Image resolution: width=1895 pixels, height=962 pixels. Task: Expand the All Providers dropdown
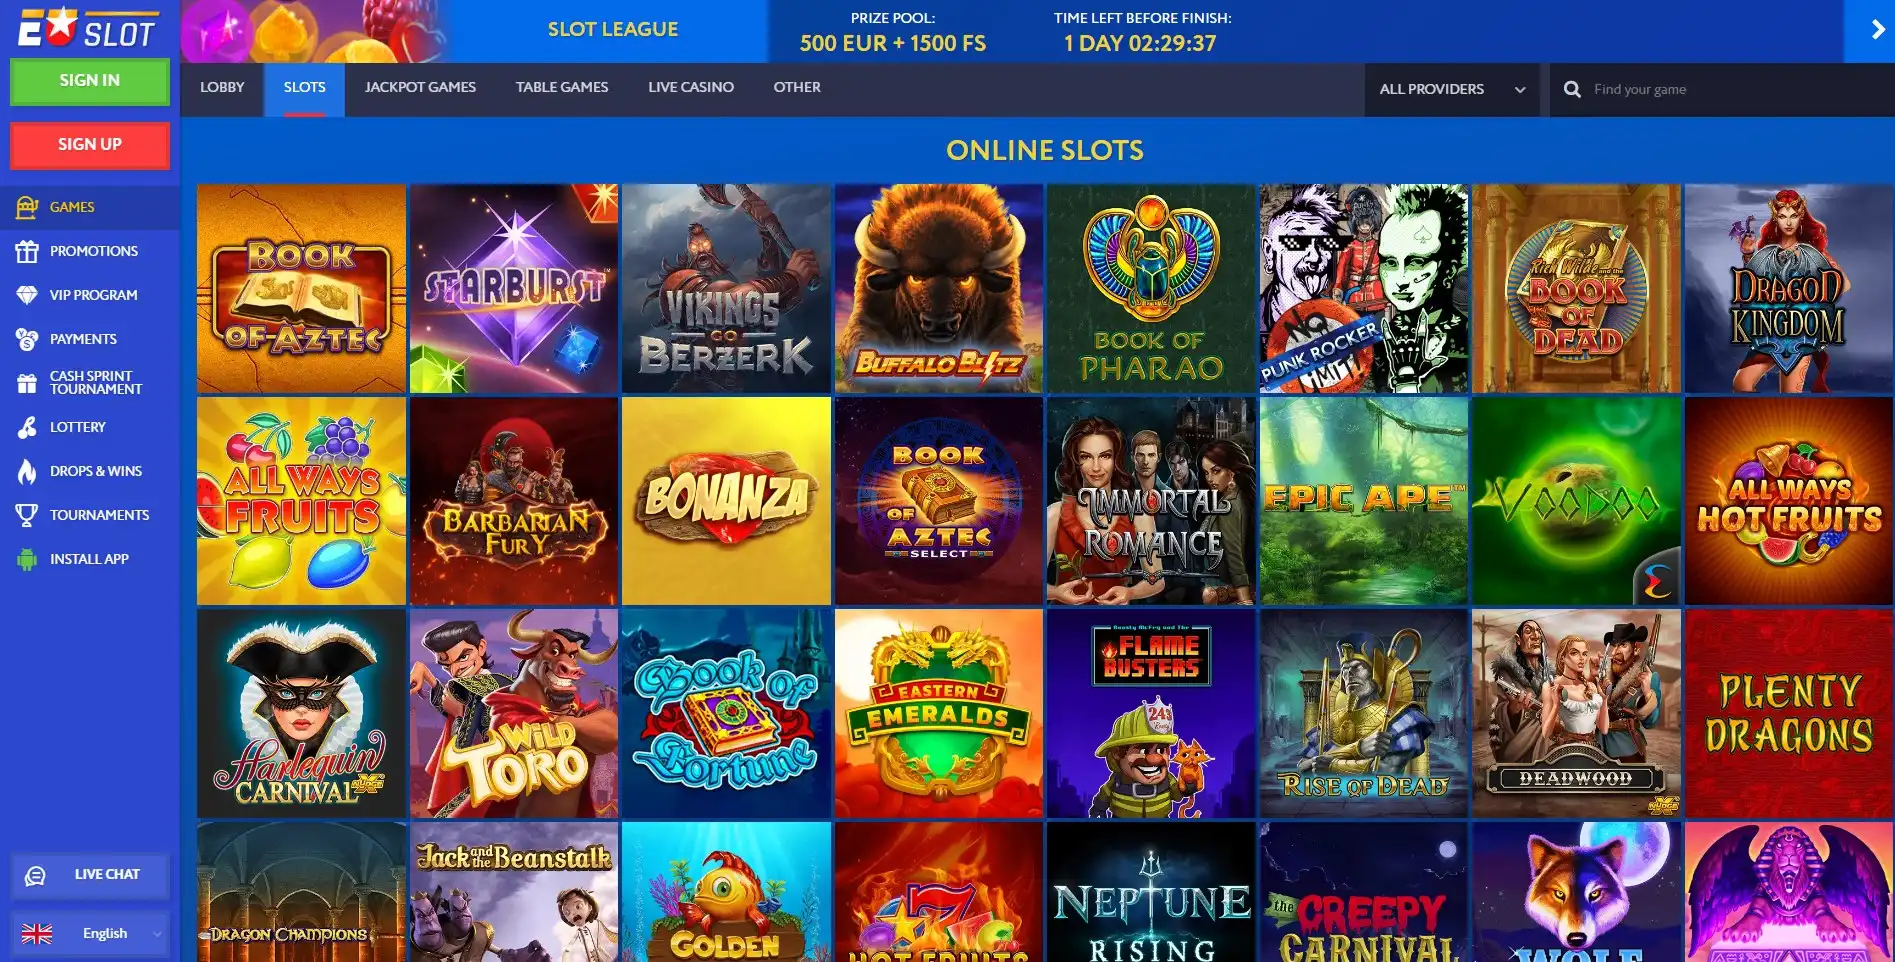1452,89
